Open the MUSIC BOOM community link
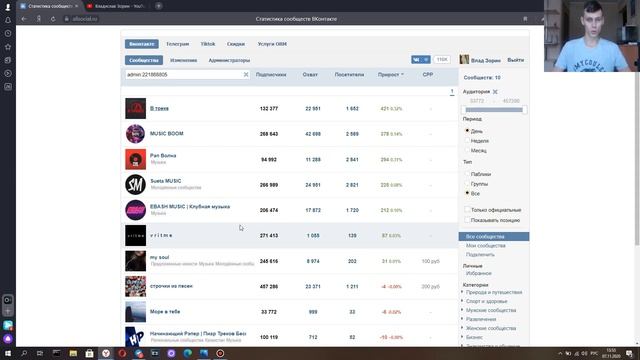The image size is (640, 360). click(167, 133)
